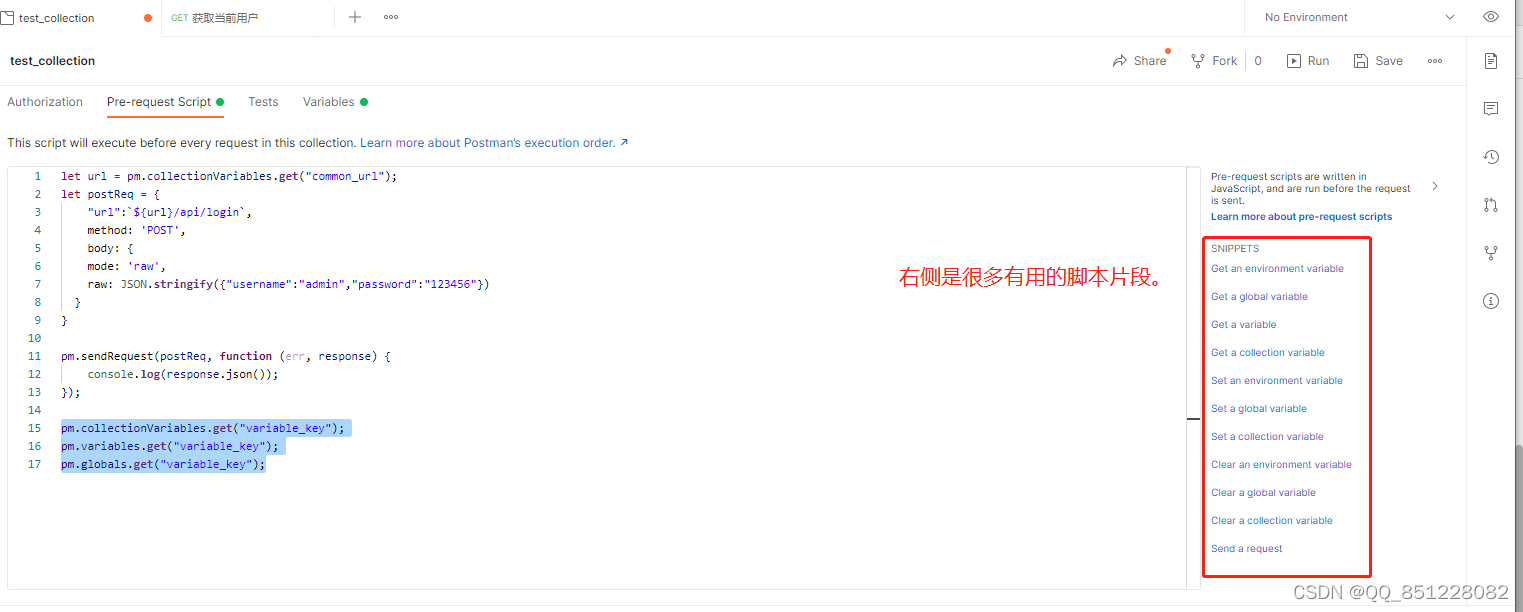
Task: Click the unsaved orange dot on test_collection tab
Action: click(149, 18)
